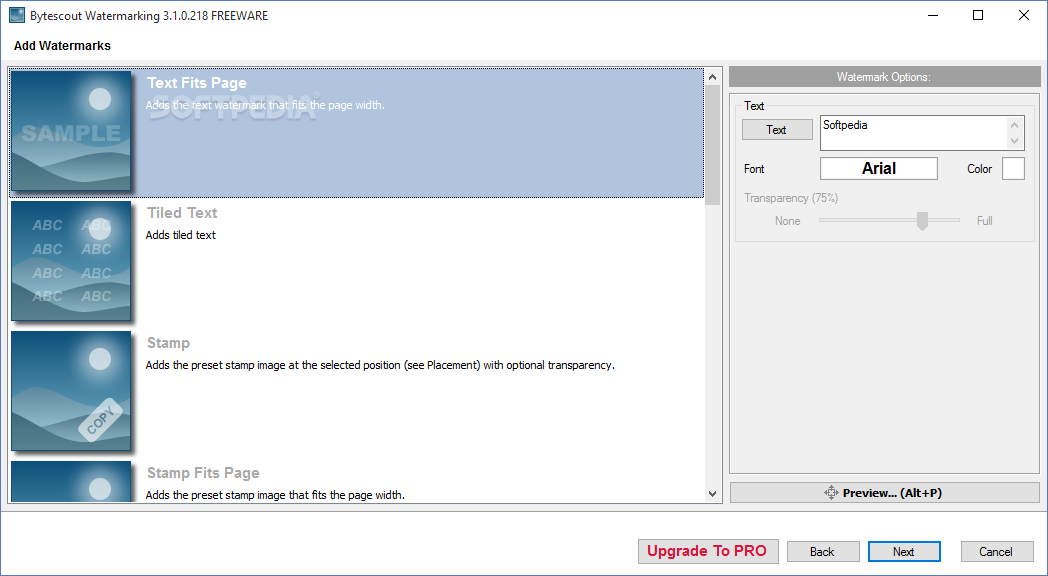Select the Tiled Text ABC thumbnail
This screenshot has height=576, width=1048.
(x=71, y=261)
